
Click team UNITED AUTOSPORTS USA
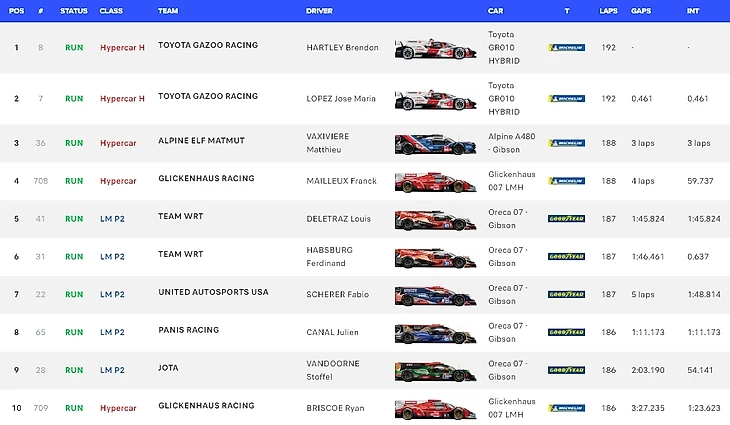click(213, 292)
